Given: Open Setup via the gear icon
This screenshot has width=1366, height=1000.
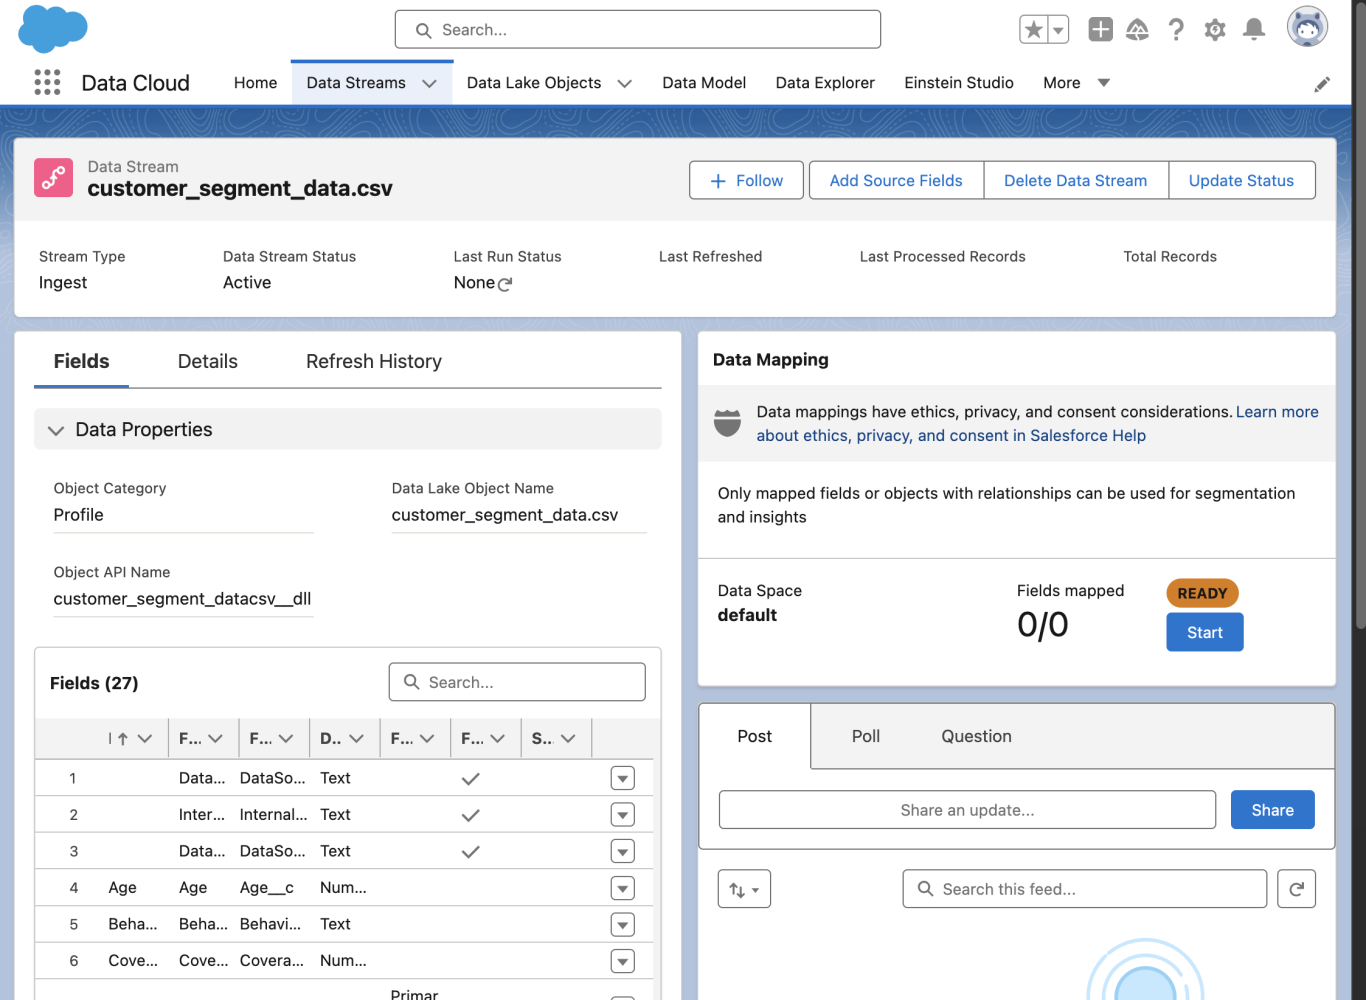Looking at the screenshot, I should (x=1215, y=30).
